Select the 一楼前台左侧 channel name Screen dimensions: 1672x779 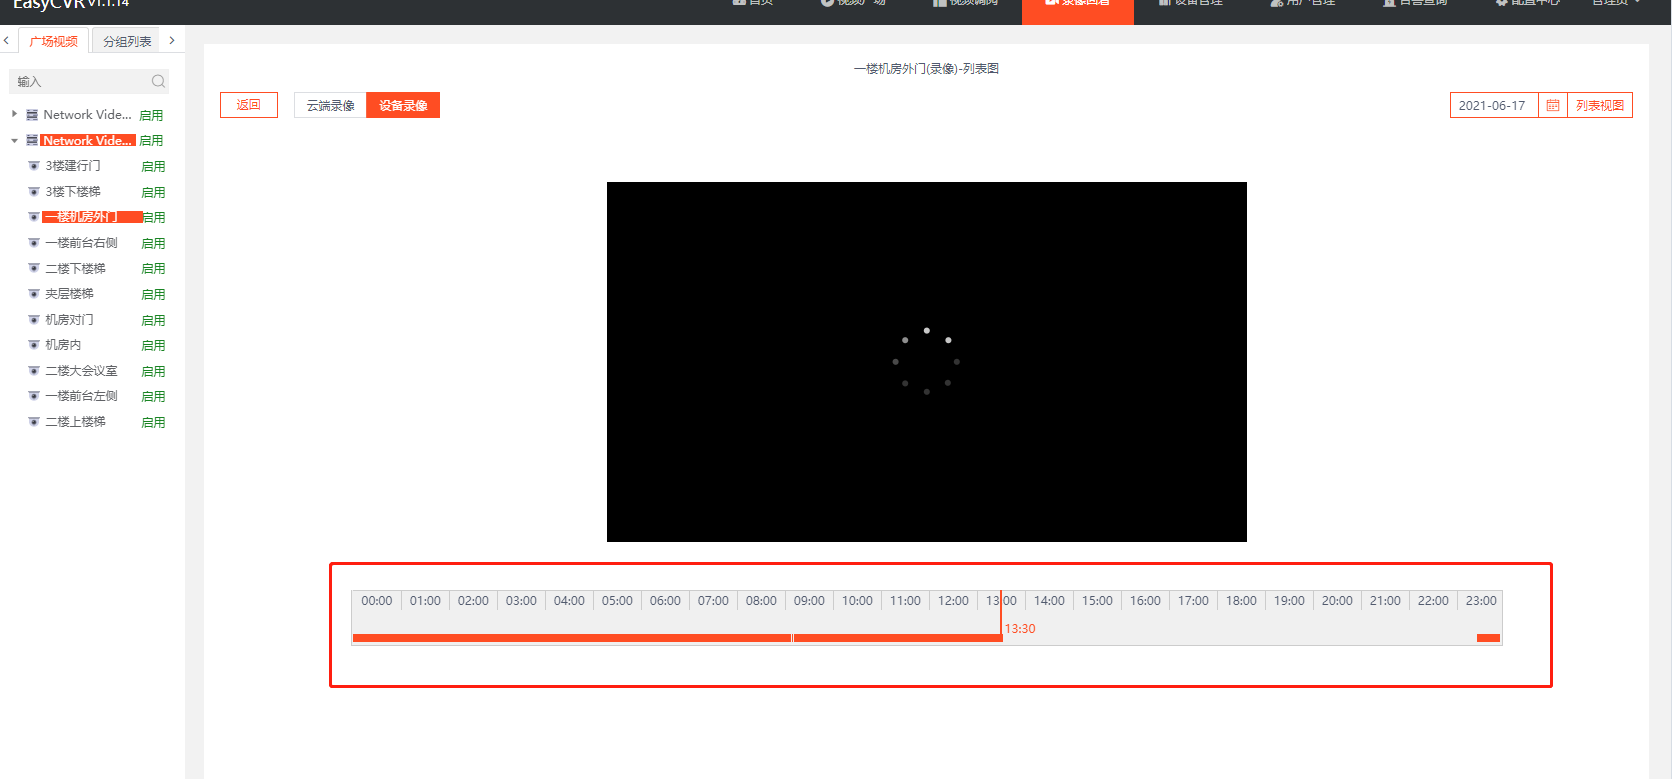click(81, 396)
